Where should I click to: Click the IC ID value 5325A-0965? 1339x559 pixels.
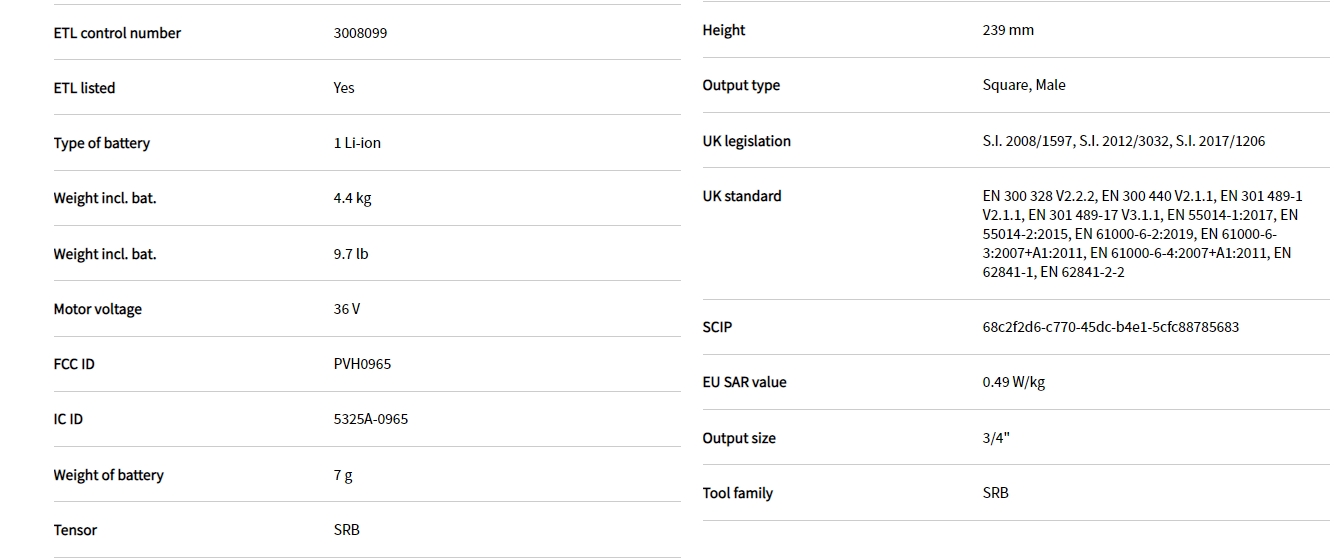(370, 419)
